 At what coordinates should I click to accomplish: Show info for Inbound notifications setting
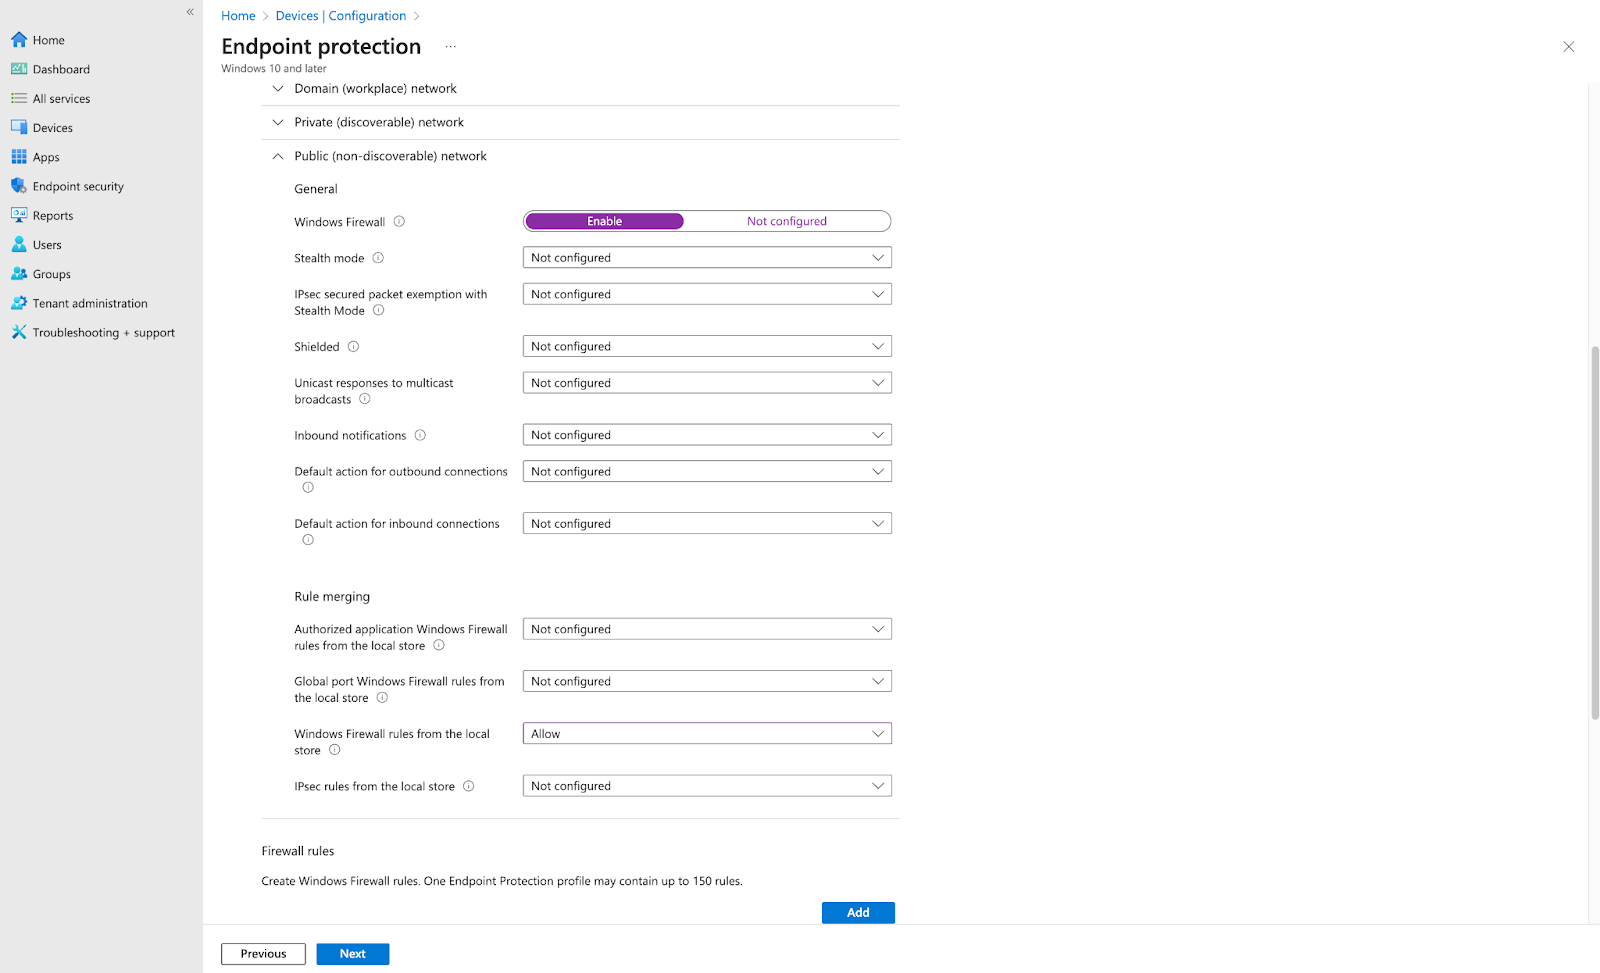pyautogui.click(x=420, y=435)
